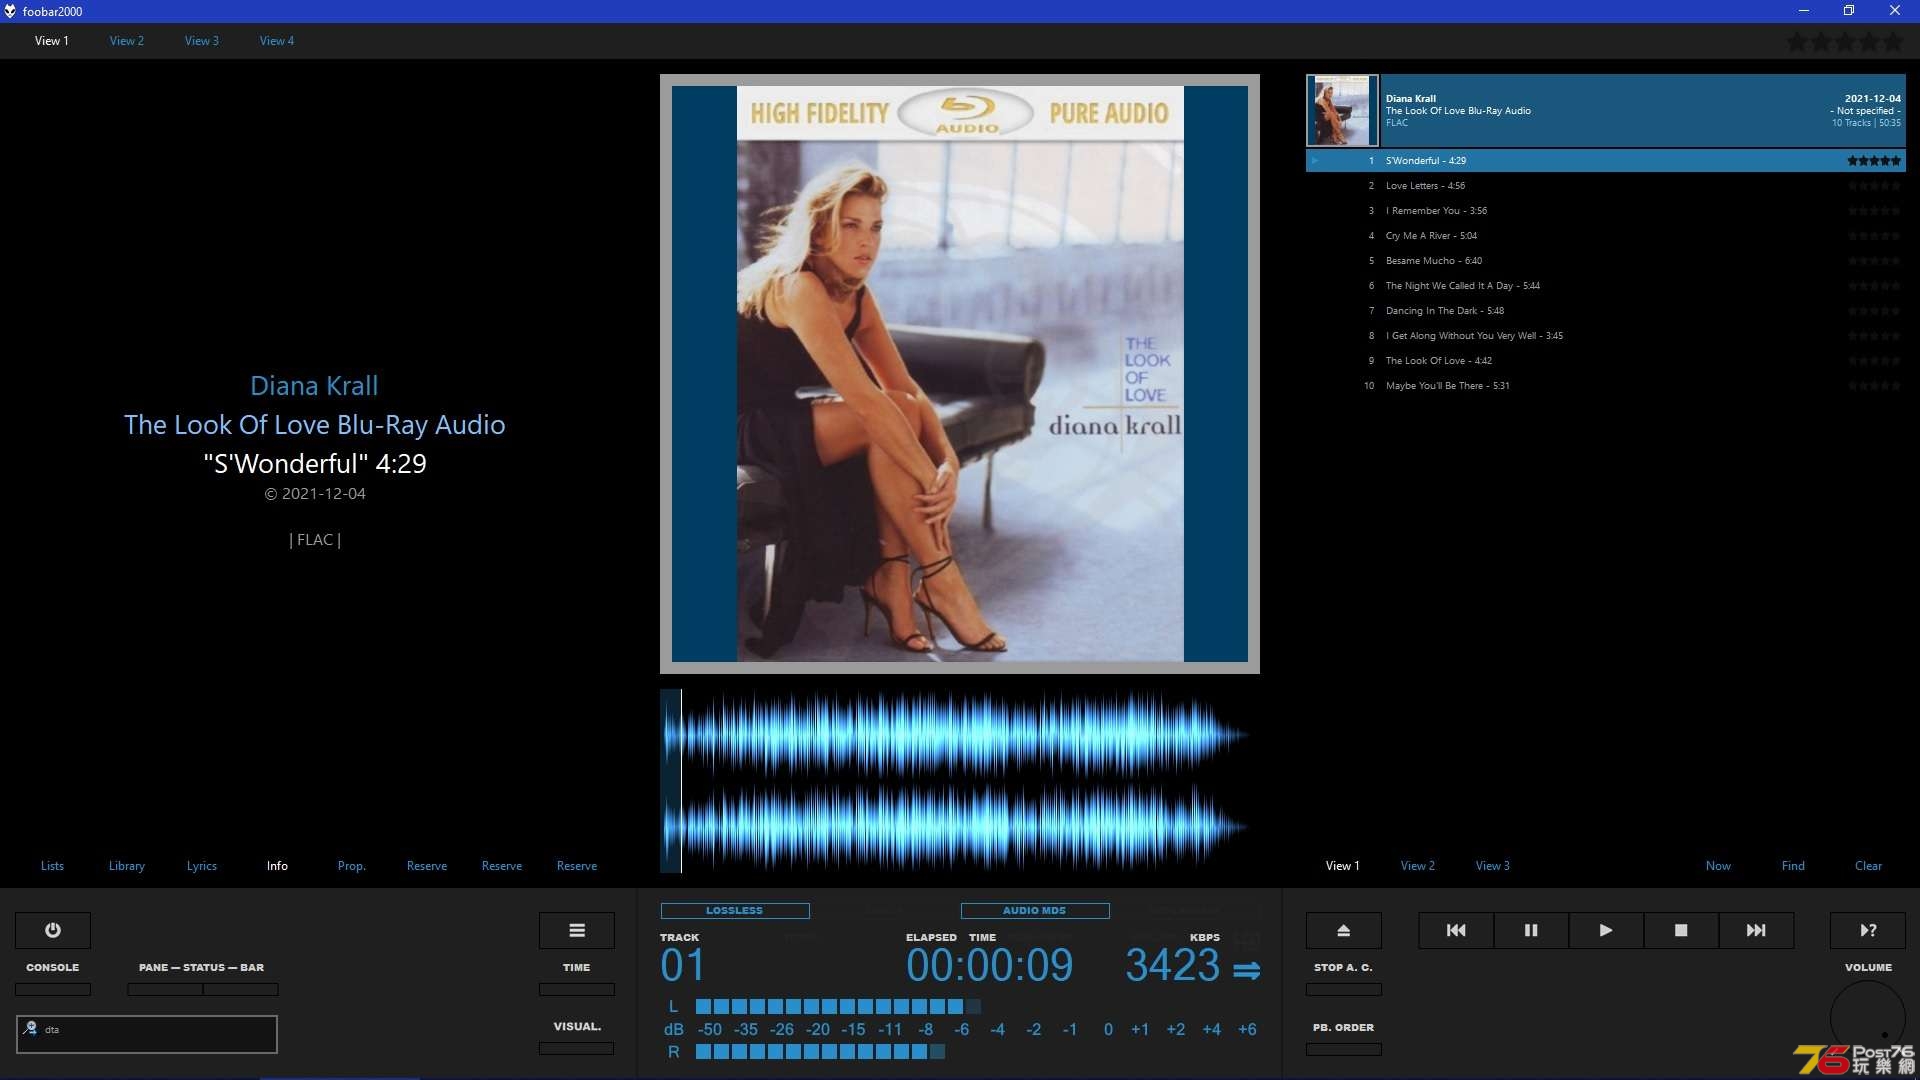Stop the playback
The height and width of the screenshot is (1080, 1920).
pyautogui.click(x=1681, y=930)
